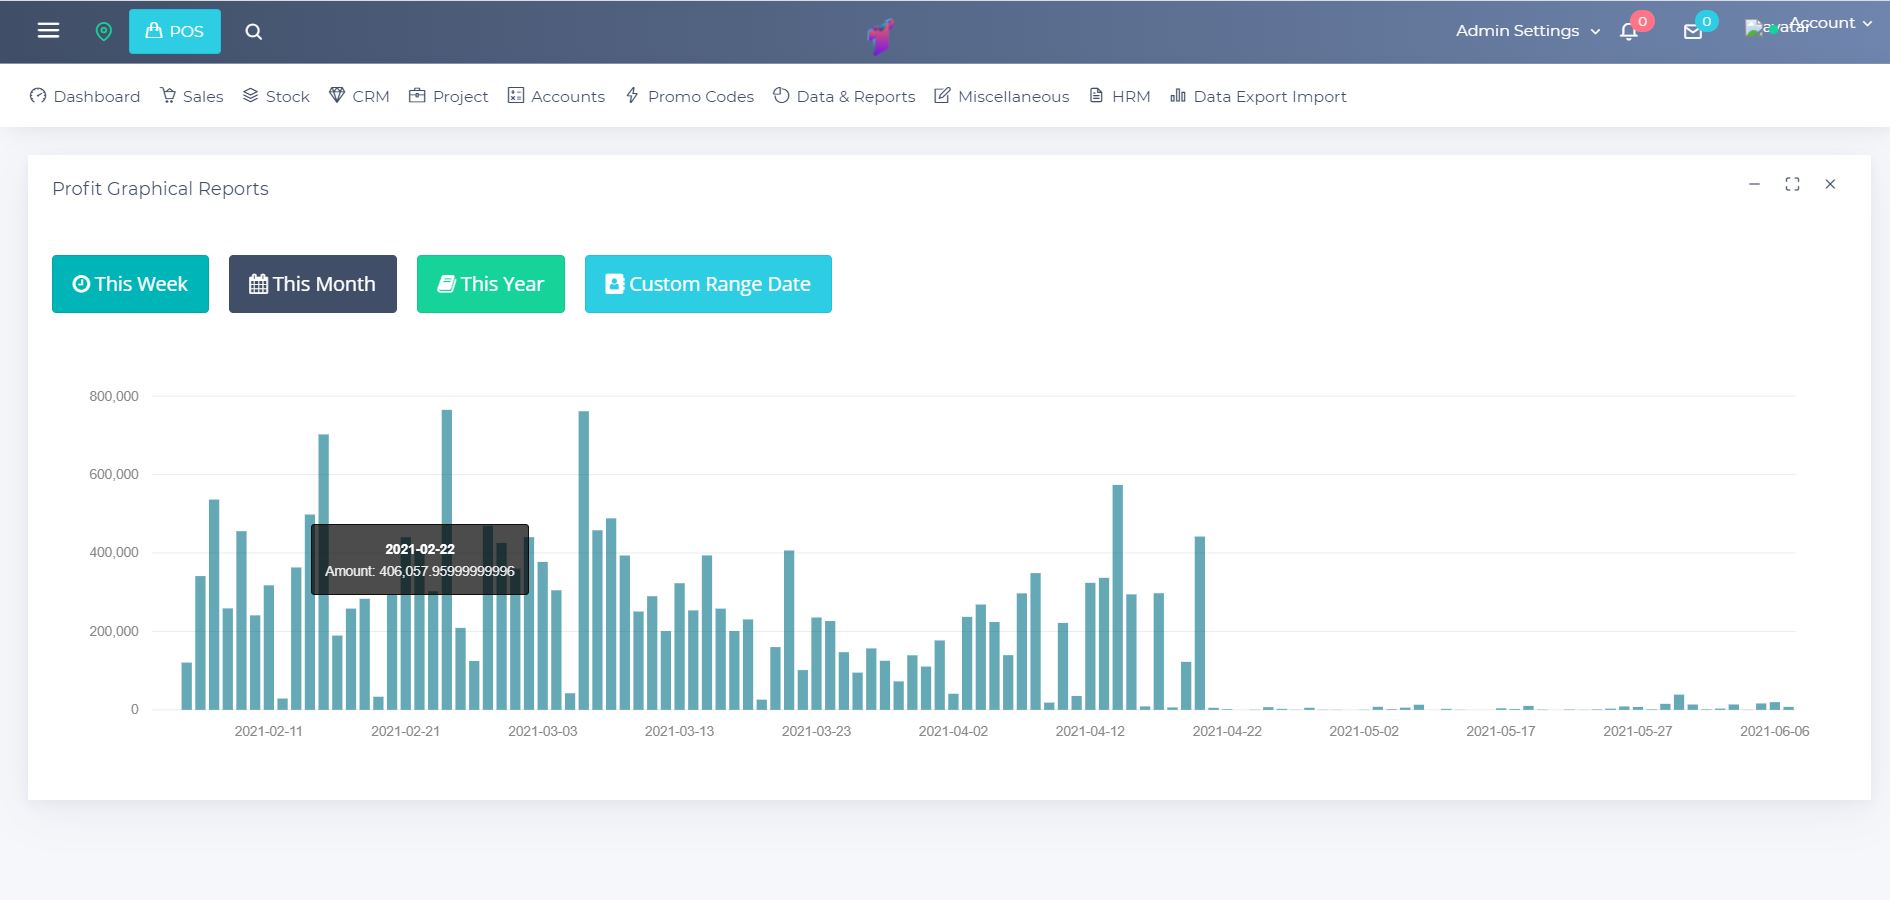Expand the Admin Settings dropdown
This screenshot has width=1890, height=900.
tap(1527, 31)
